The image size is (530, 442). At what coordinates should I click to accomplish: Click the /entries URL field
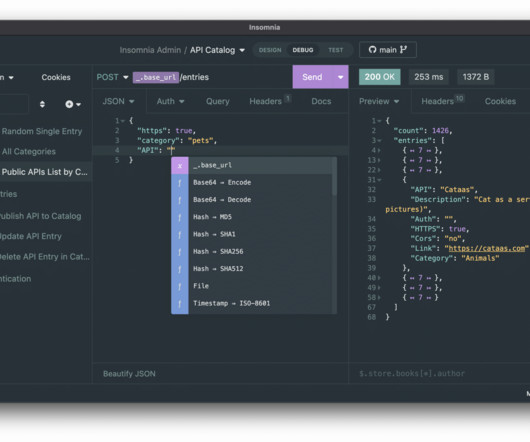[x=195, y=77]
